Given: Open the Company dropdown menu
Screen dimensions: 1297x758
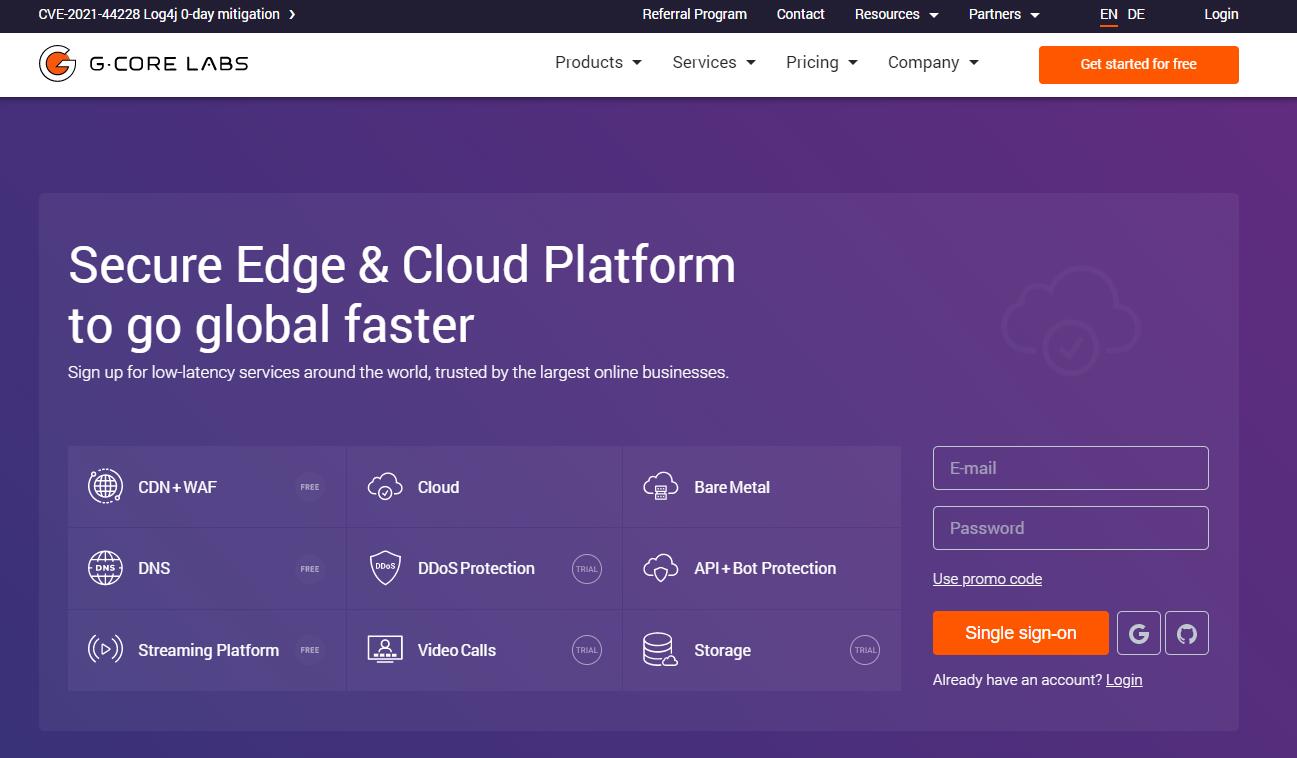Looking at the screenshot, I should point(933,62).
